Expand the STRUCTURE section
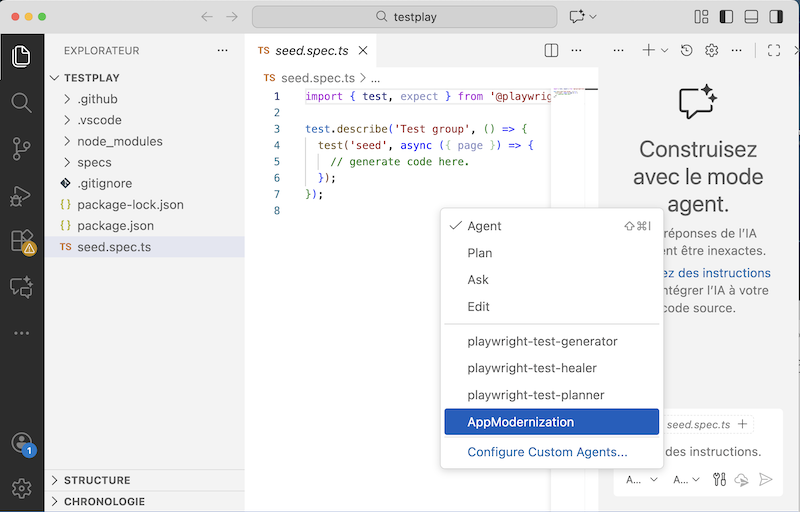The image size is (800, 512). (x=144, y=480)
